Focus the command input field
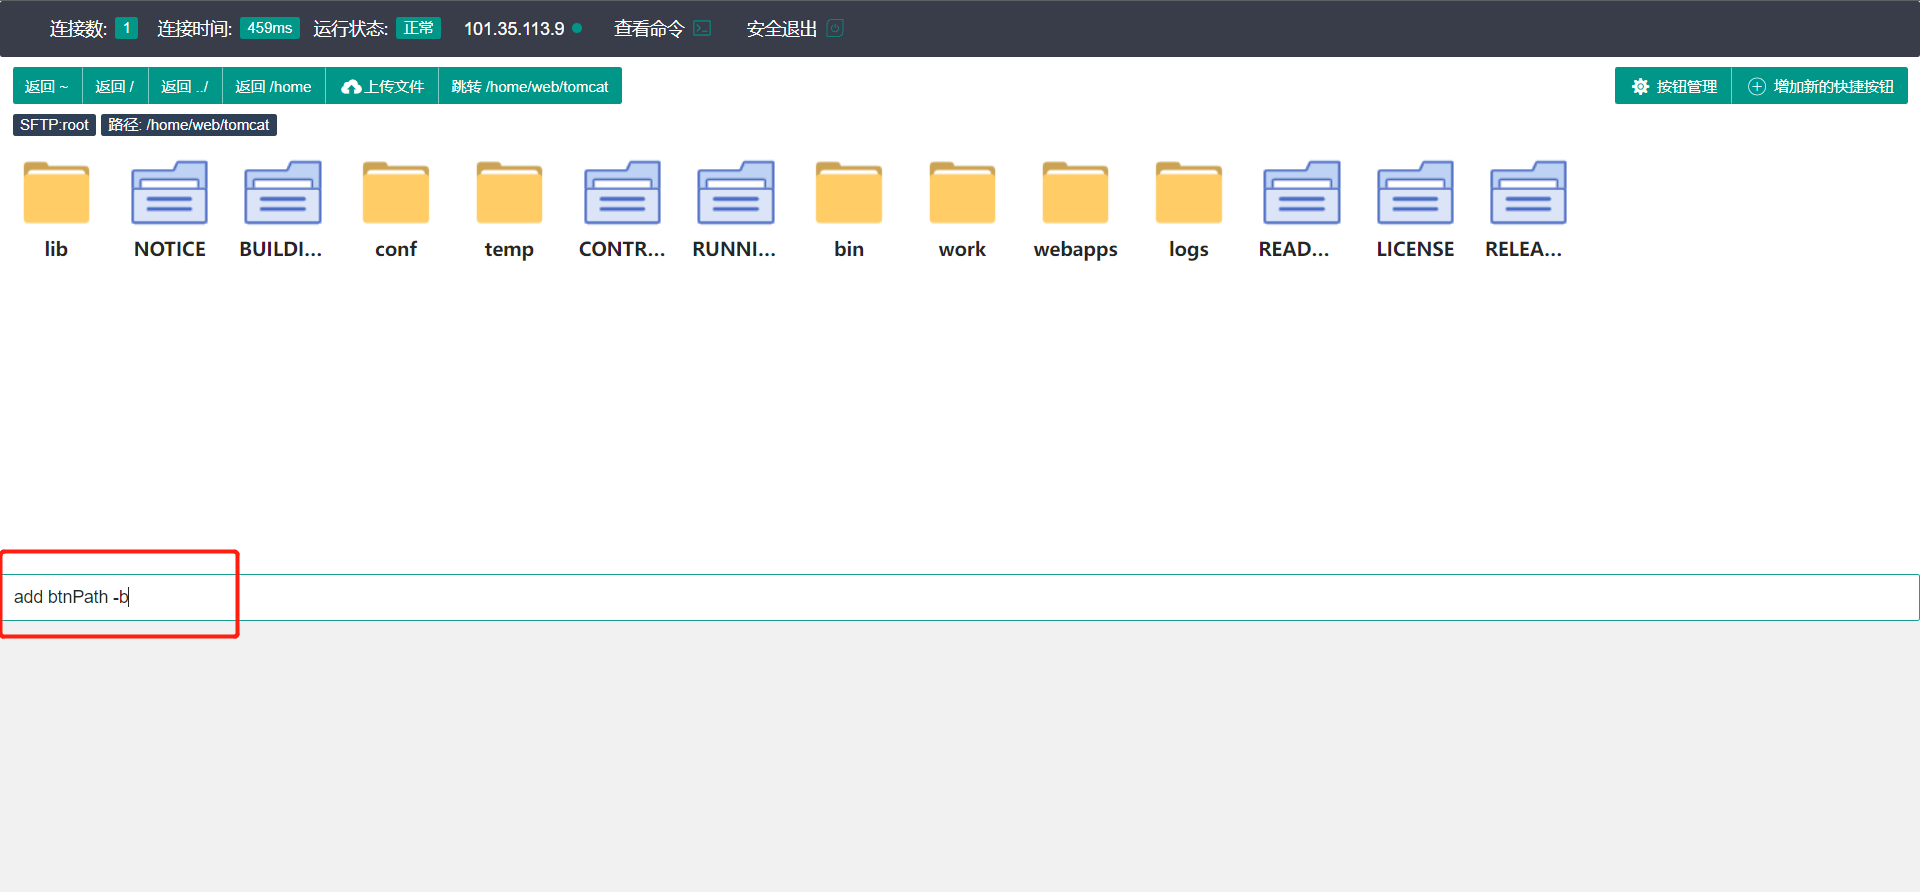 [960, 597]
